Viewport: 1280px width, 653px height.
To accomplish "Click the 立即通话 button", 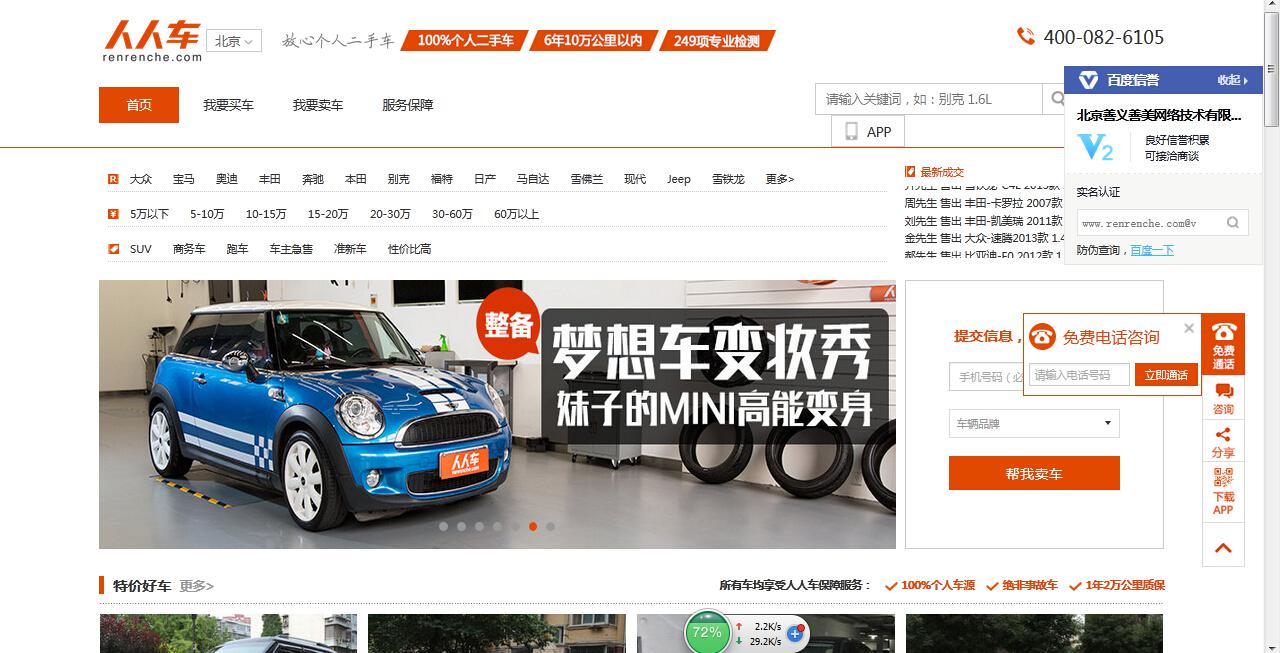I will tap(1166, 375).
